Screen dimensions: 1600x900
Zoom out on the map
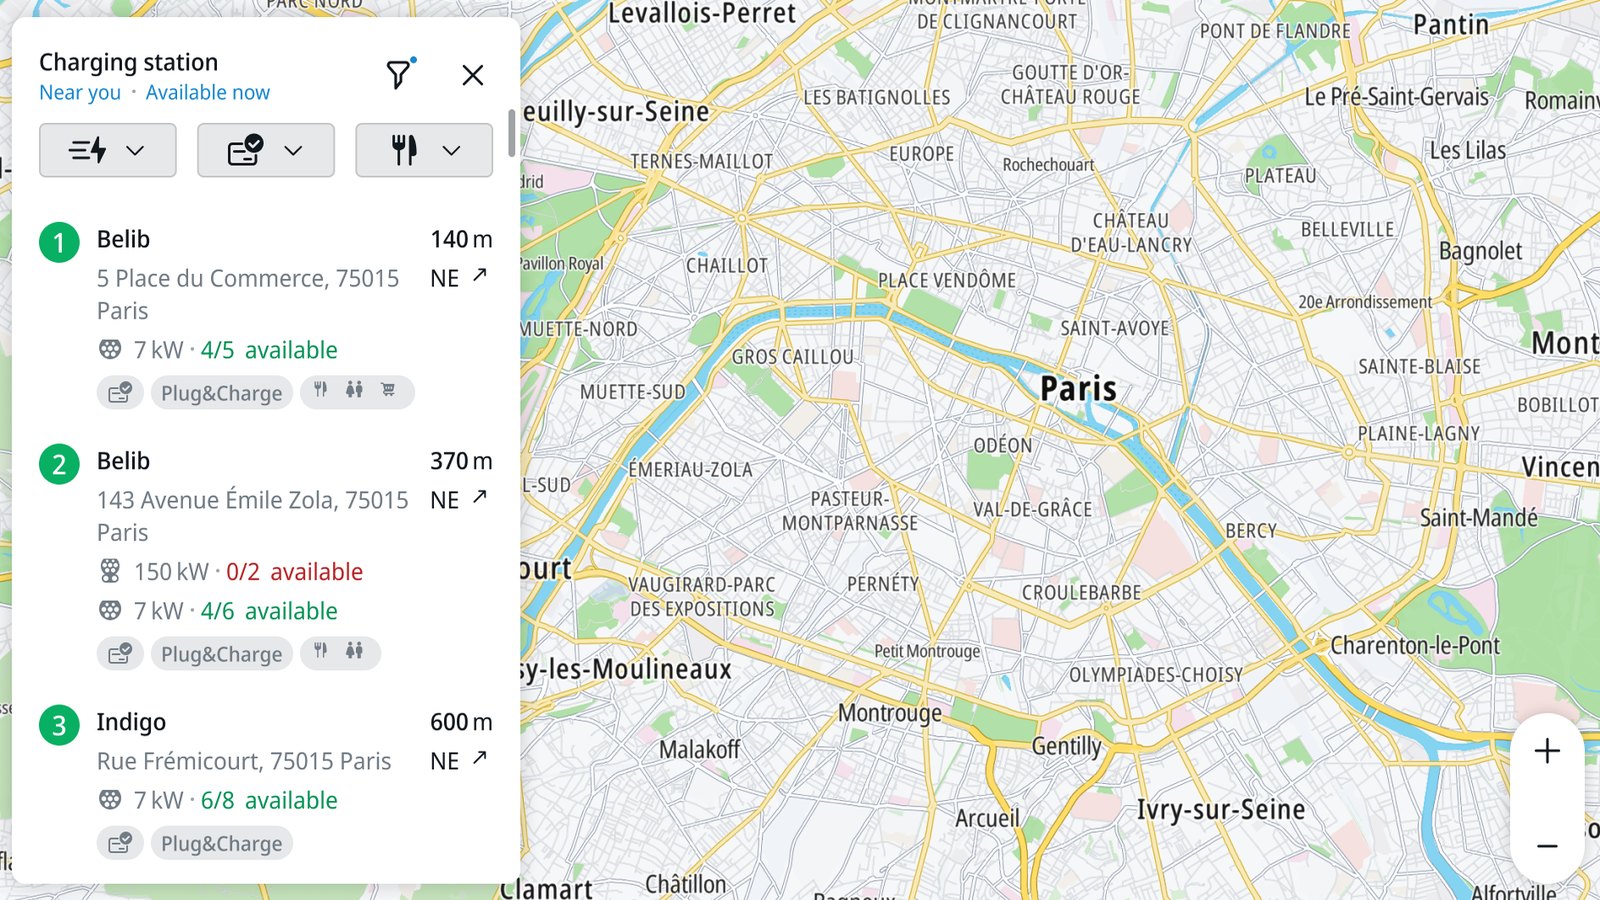click(x=1547, y=846)
